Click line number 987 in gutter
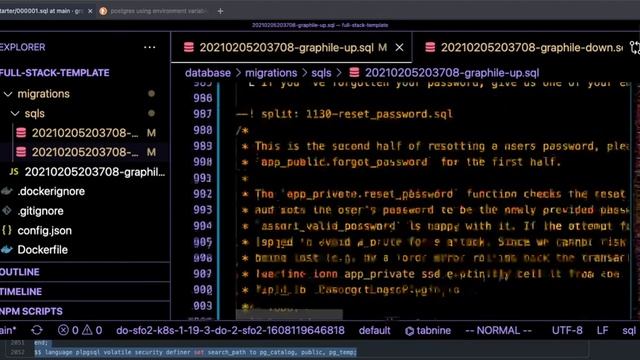The height and width of the screenshot is (360, 640). pyautogui.click(x=203, y=114)
